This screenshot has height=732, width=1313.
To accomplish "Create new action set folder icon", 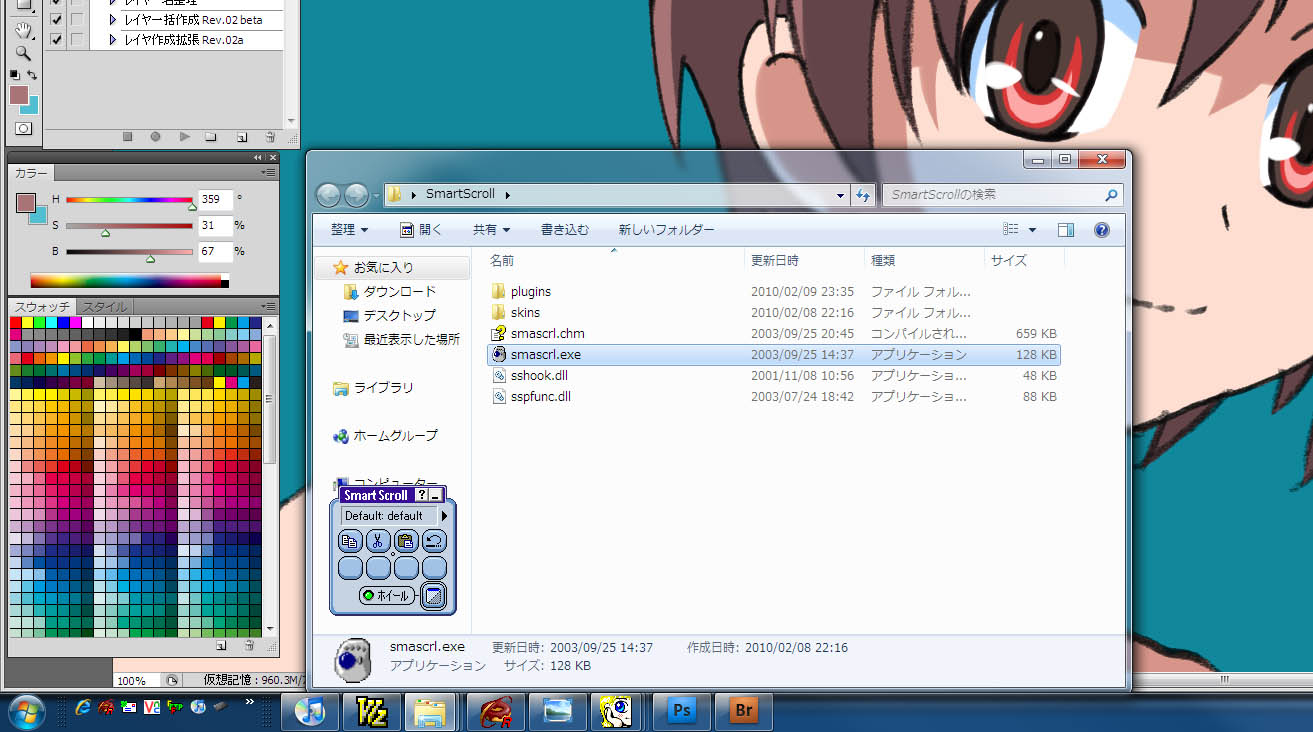I will tap(211, 137).
